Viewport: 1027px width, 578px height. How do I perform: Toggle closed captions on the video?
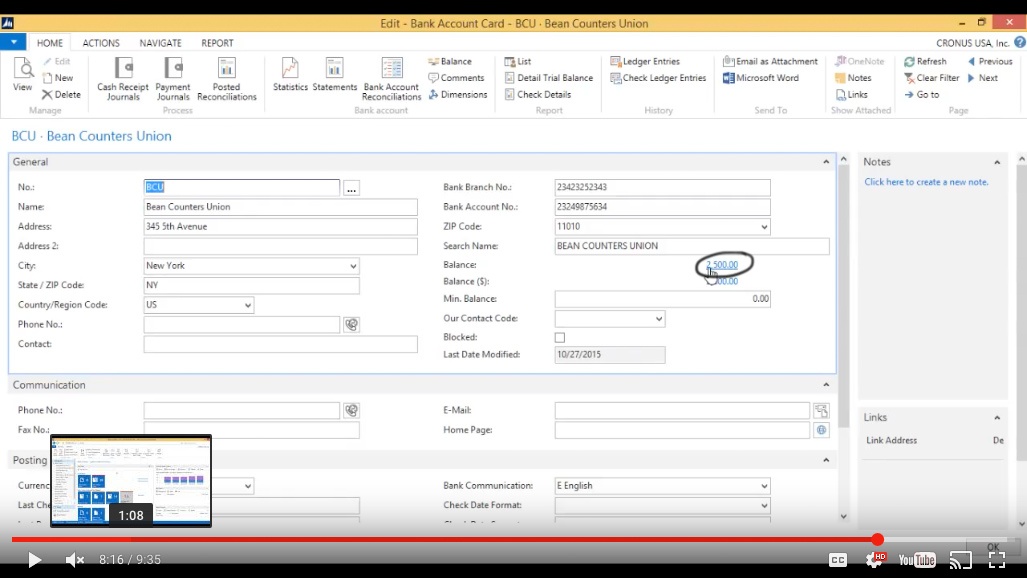pyautogui.click(x=838, y=560)
